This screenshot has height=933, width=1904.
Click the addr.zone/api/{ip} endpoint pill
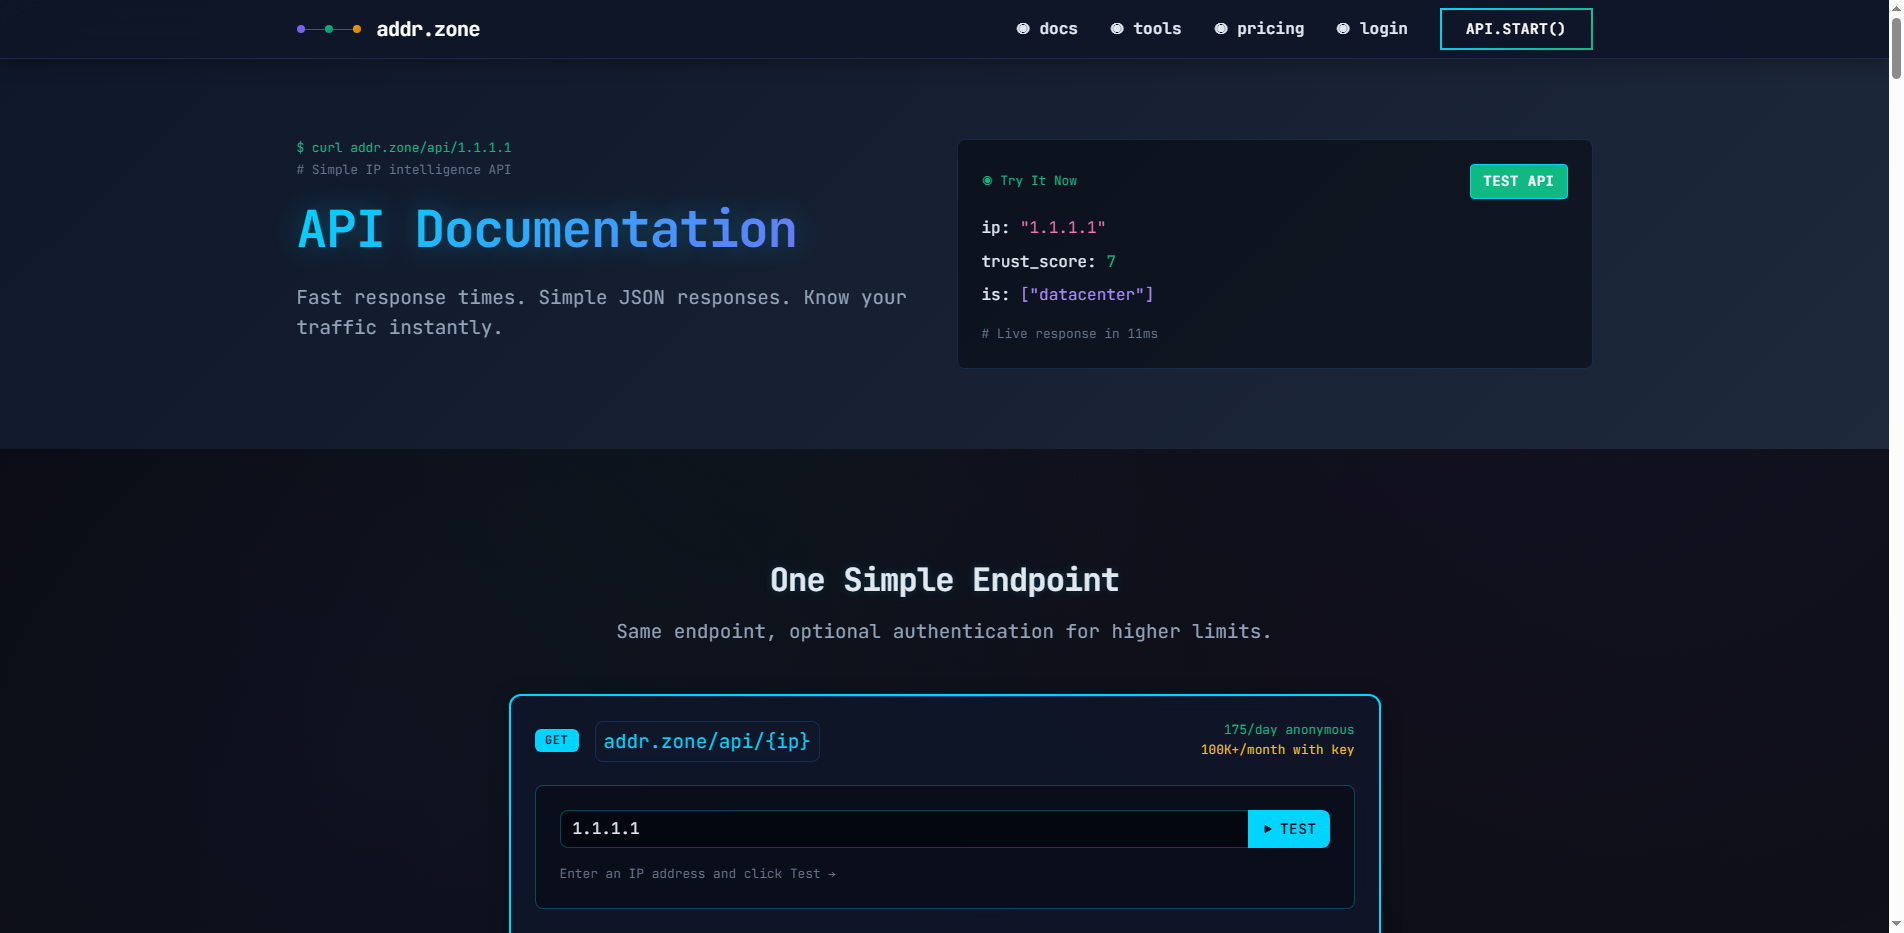[x=707, y=741]
